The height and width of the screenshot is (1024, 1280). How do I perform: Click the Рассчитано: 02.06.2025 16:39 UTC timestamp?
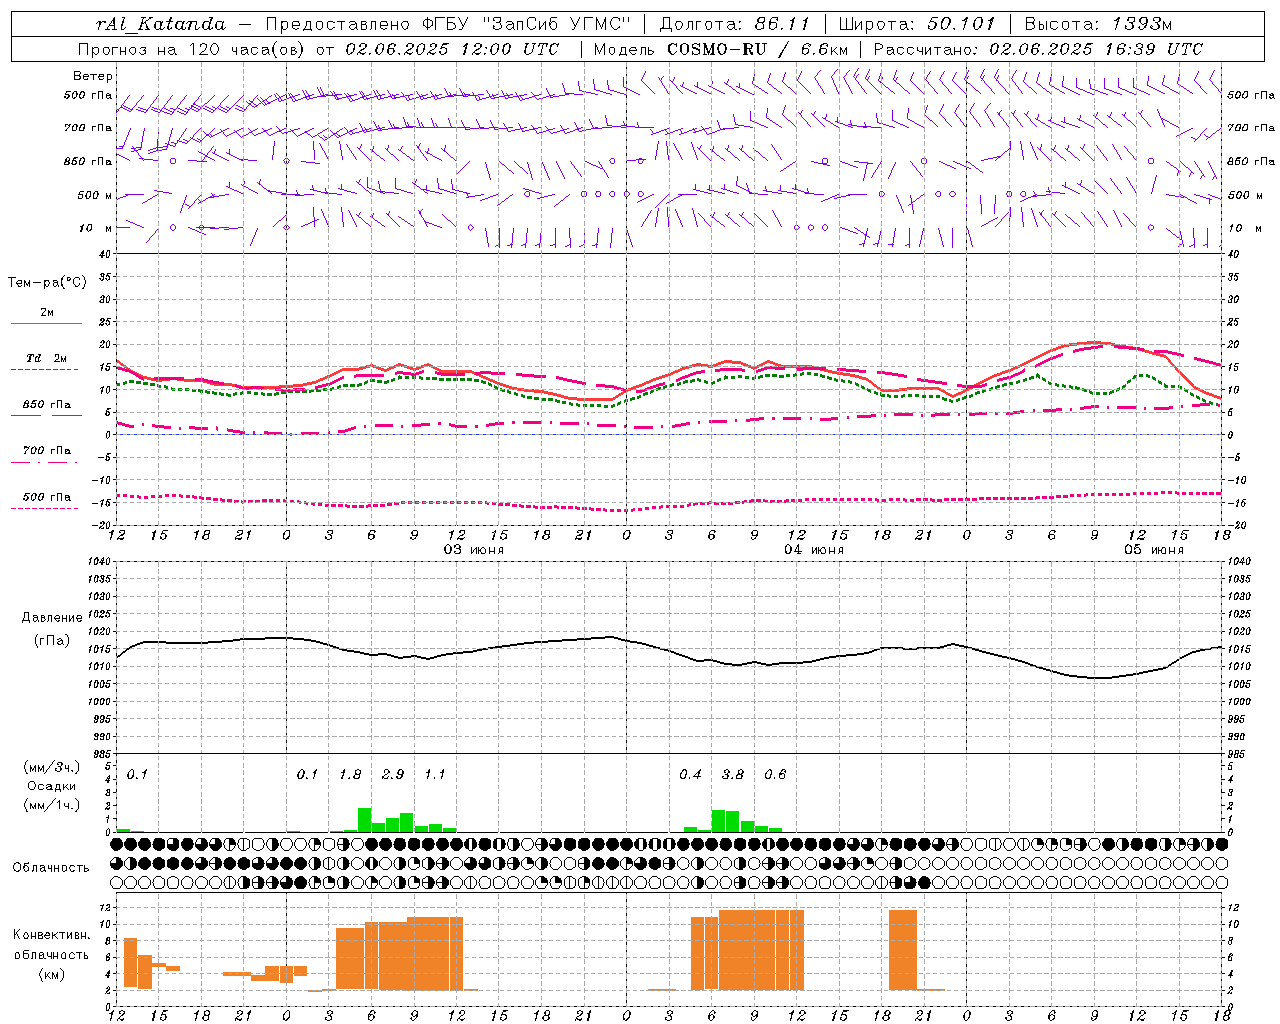[x=1038, y=49]
